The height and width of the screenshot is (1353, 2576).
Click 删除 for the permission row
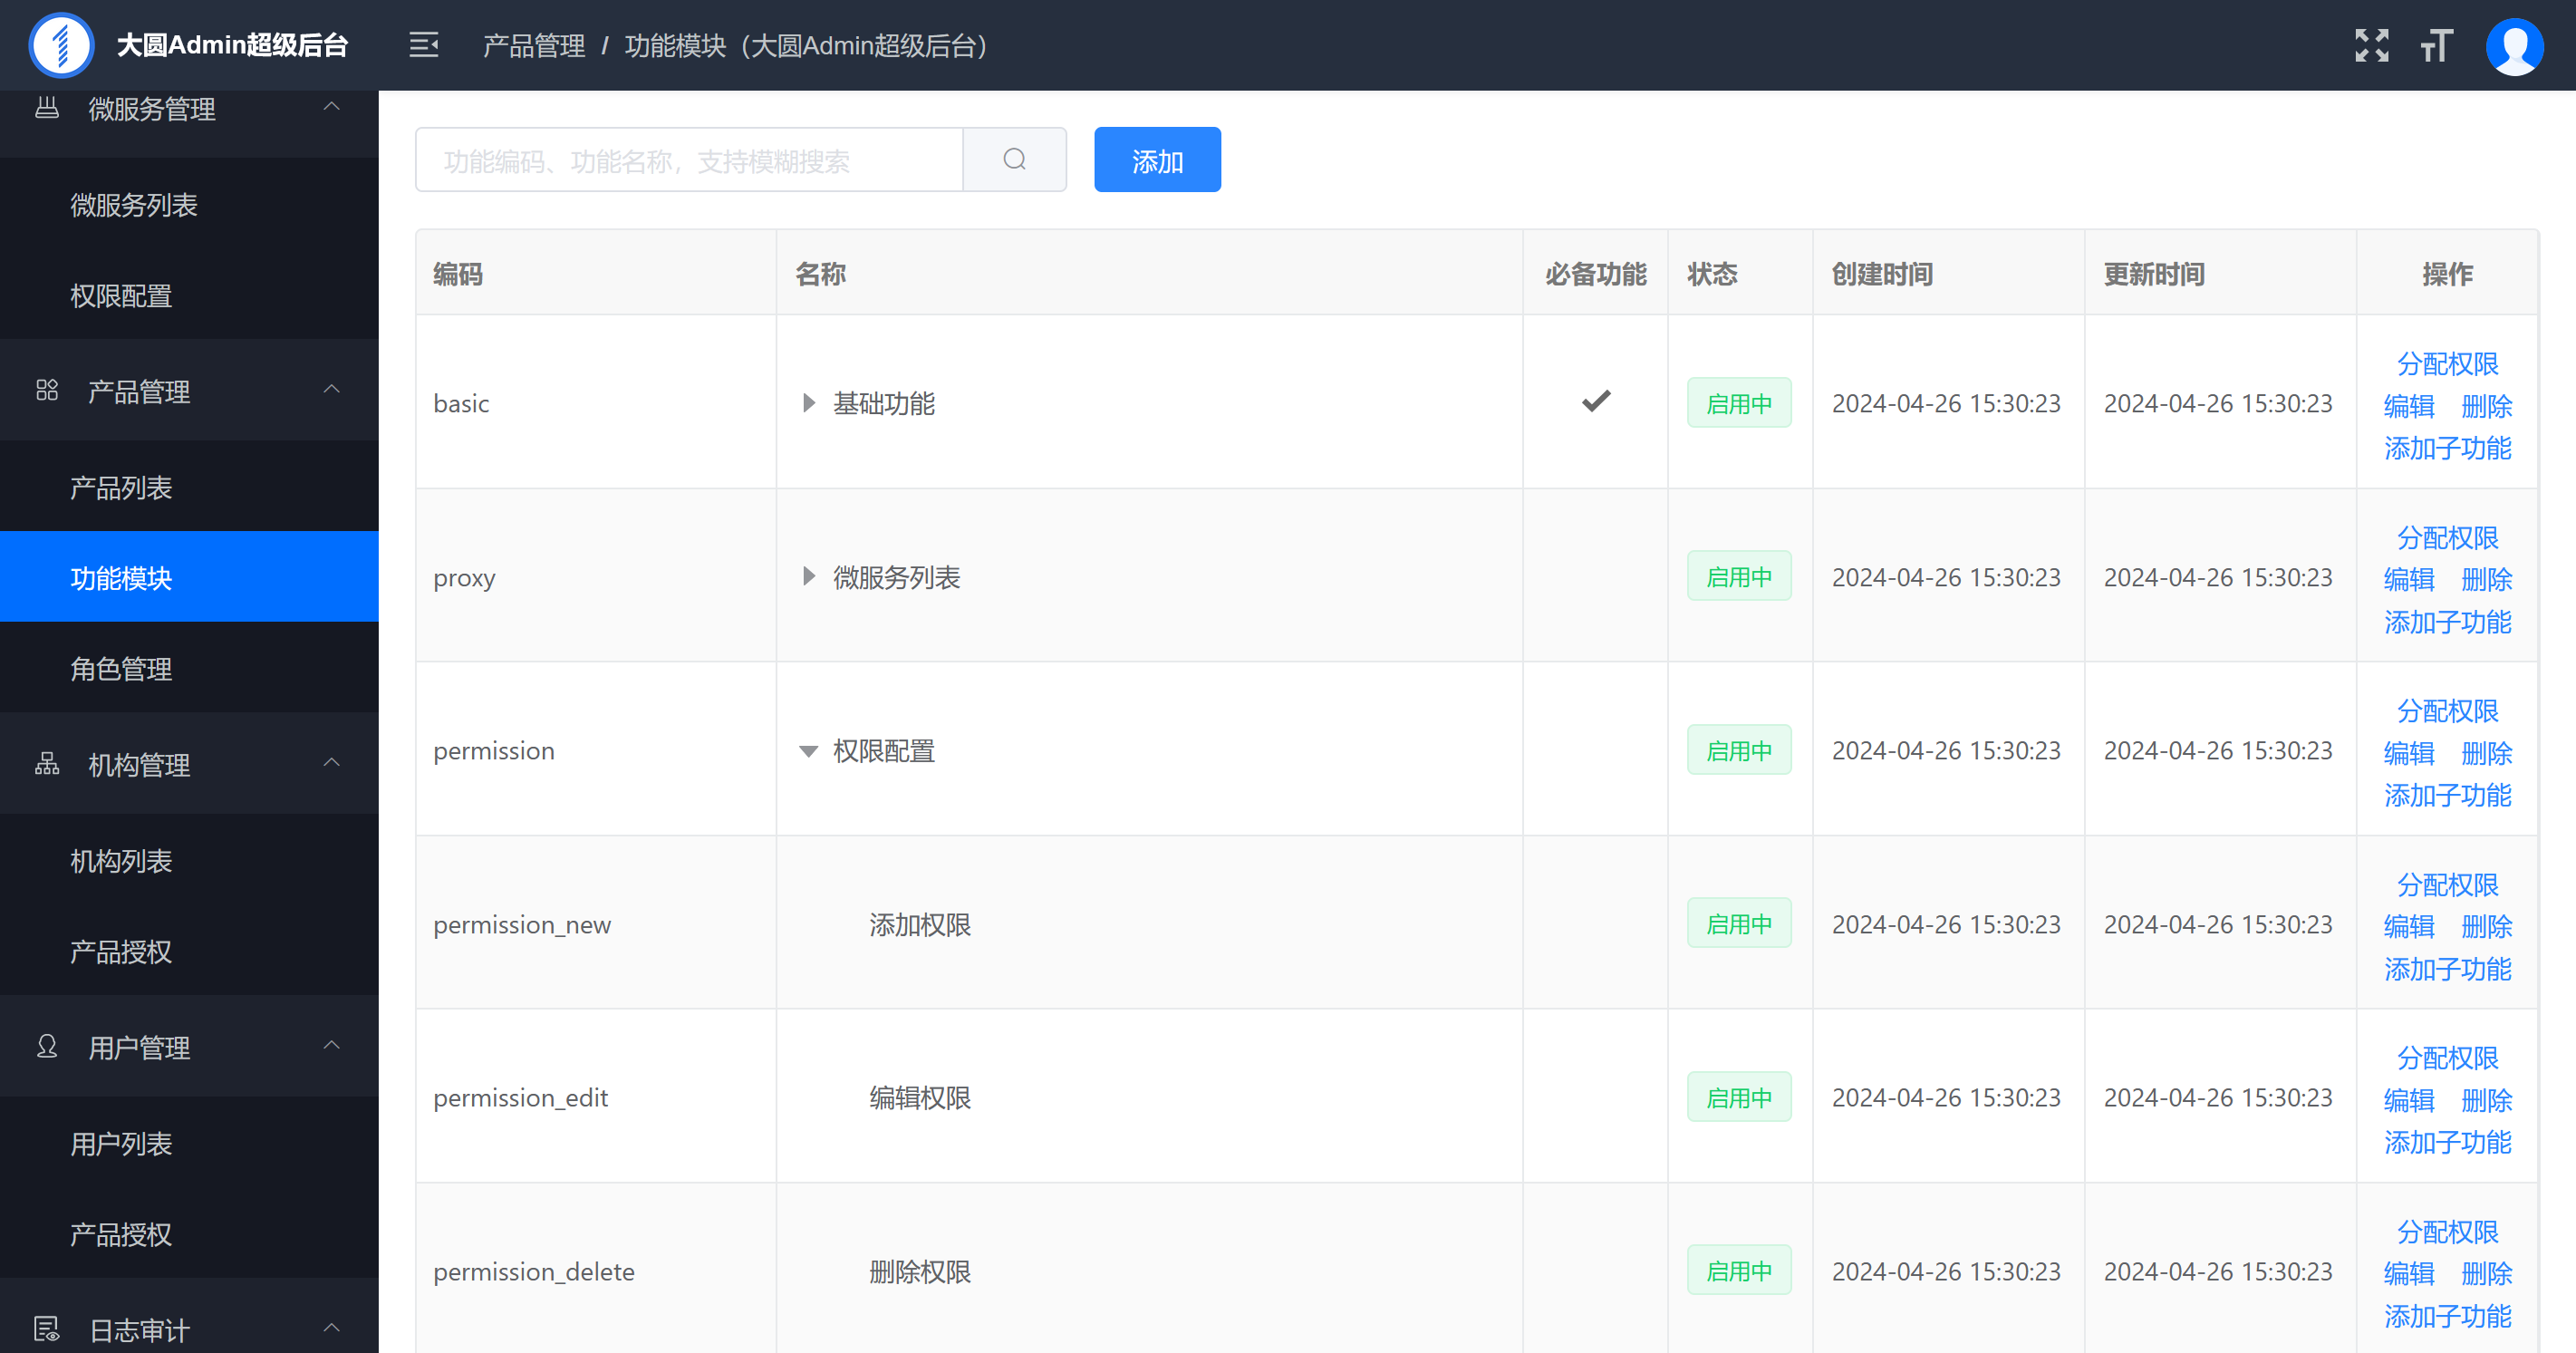[x=2486, y=753]
